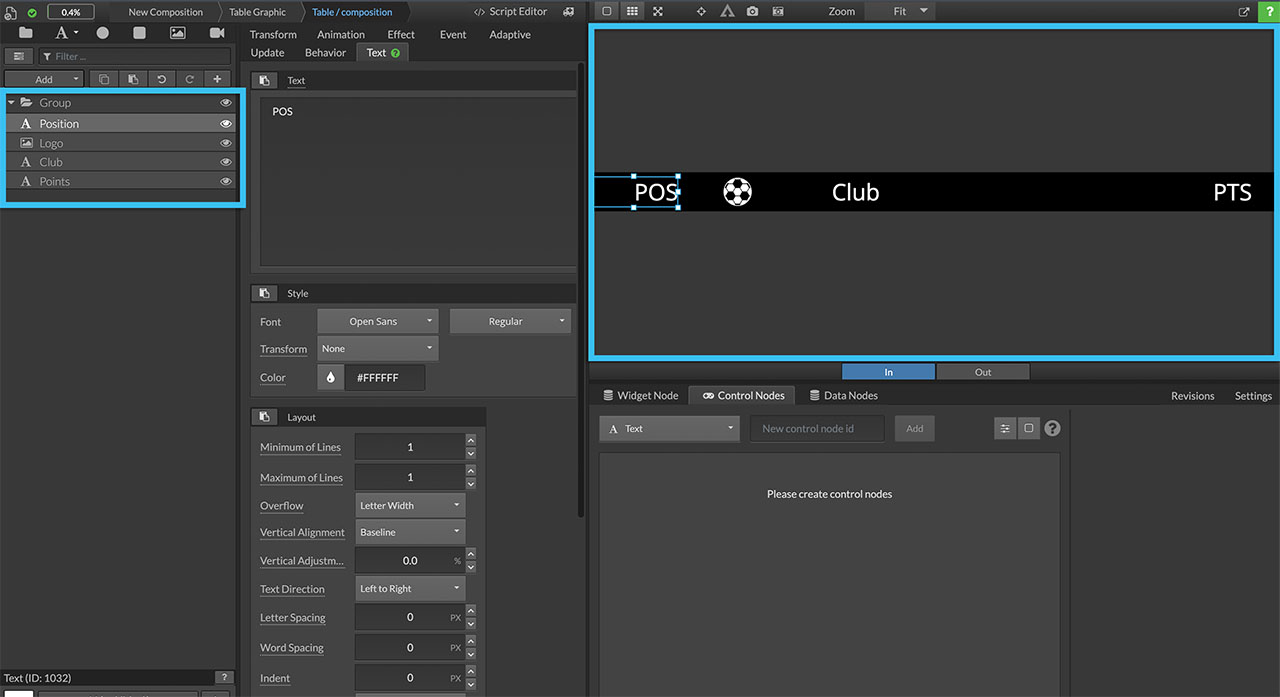
Task: Select the circle shape tool
Action: (102, 33)
